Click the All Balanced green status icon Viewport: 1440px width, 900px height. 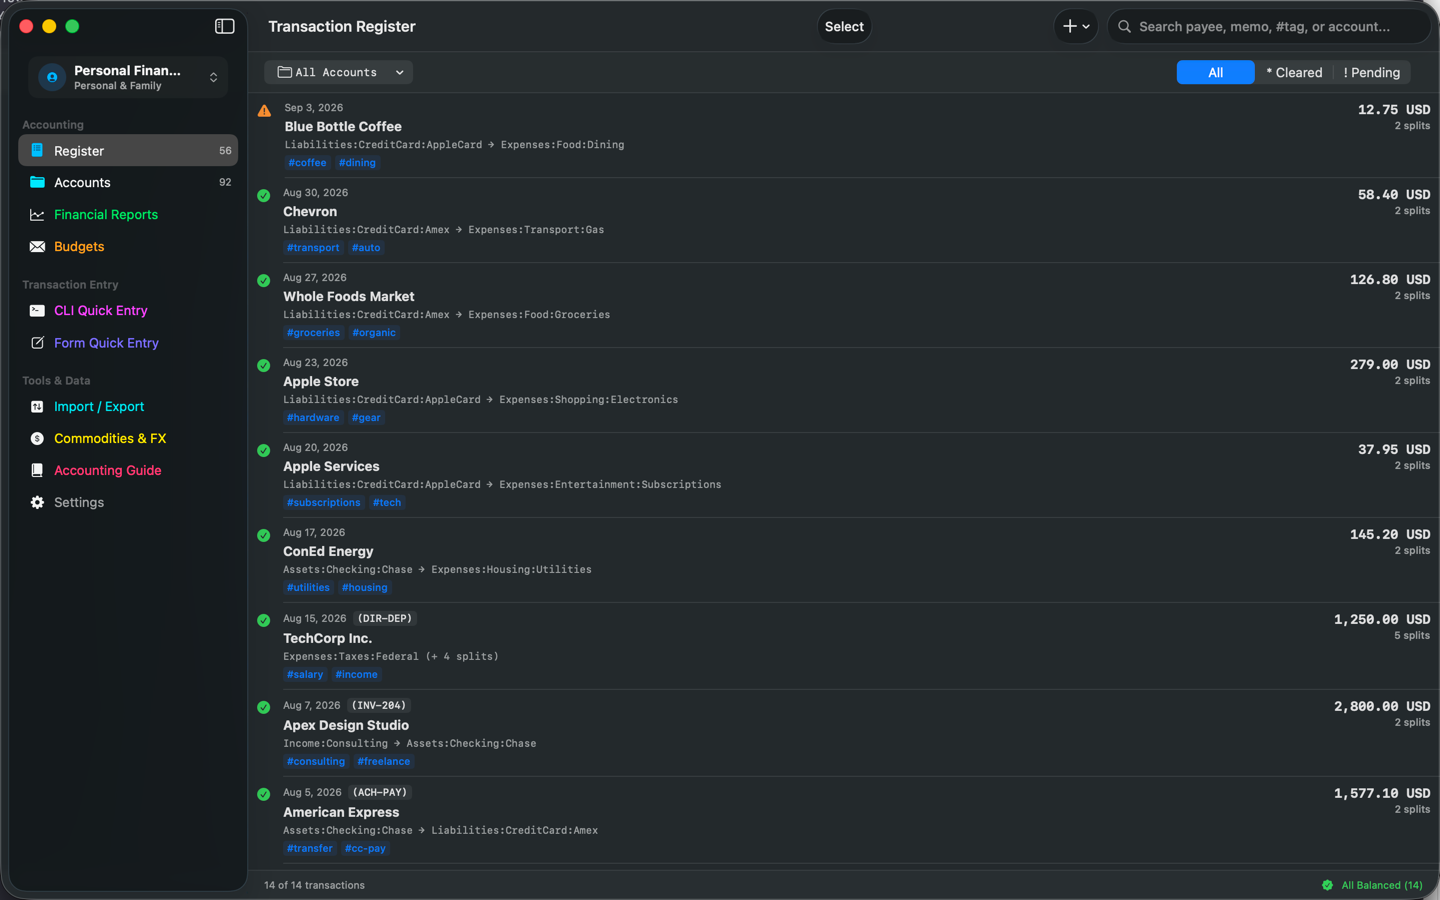click(1327, 885)
